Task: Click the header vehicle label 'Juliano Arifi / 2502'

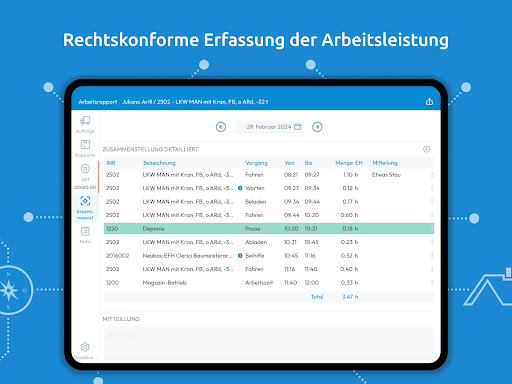Action: [x=195, y=102]
